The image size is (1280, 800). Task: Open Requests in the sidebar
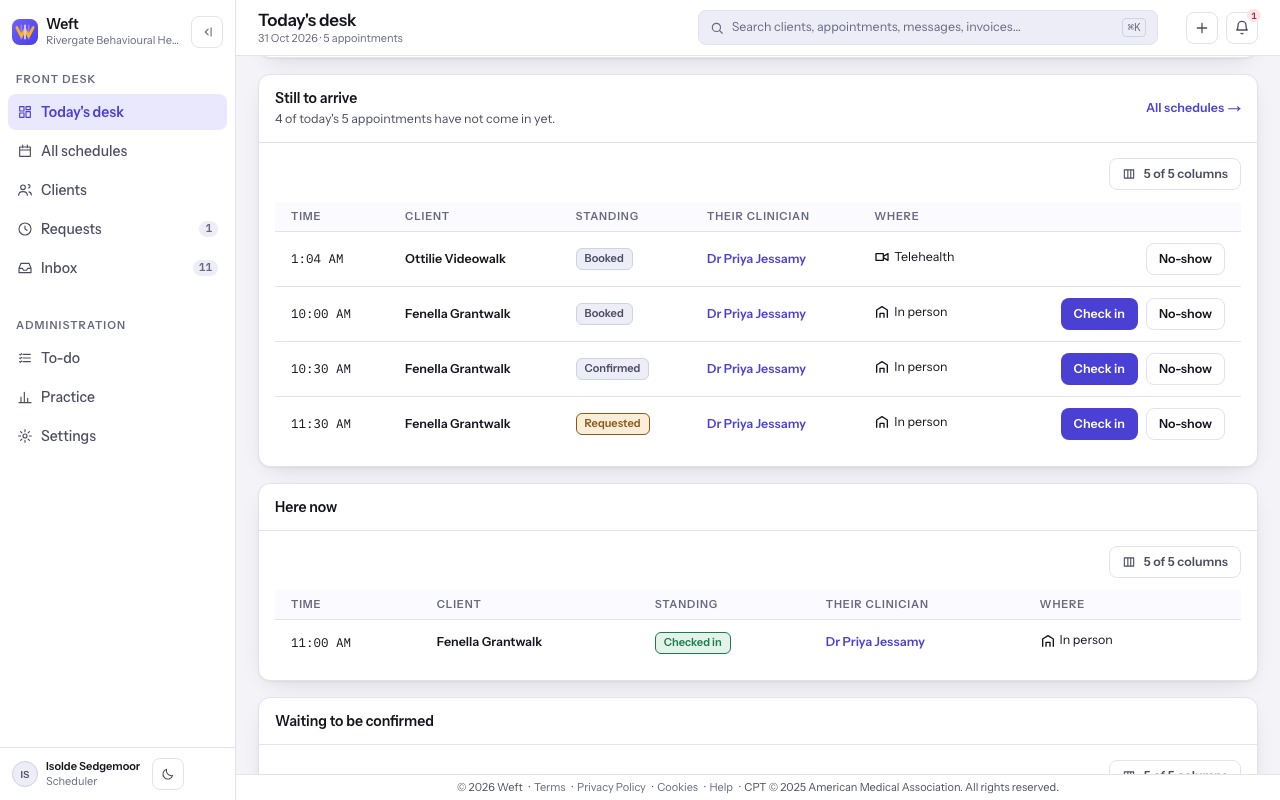tap(117, 229)
